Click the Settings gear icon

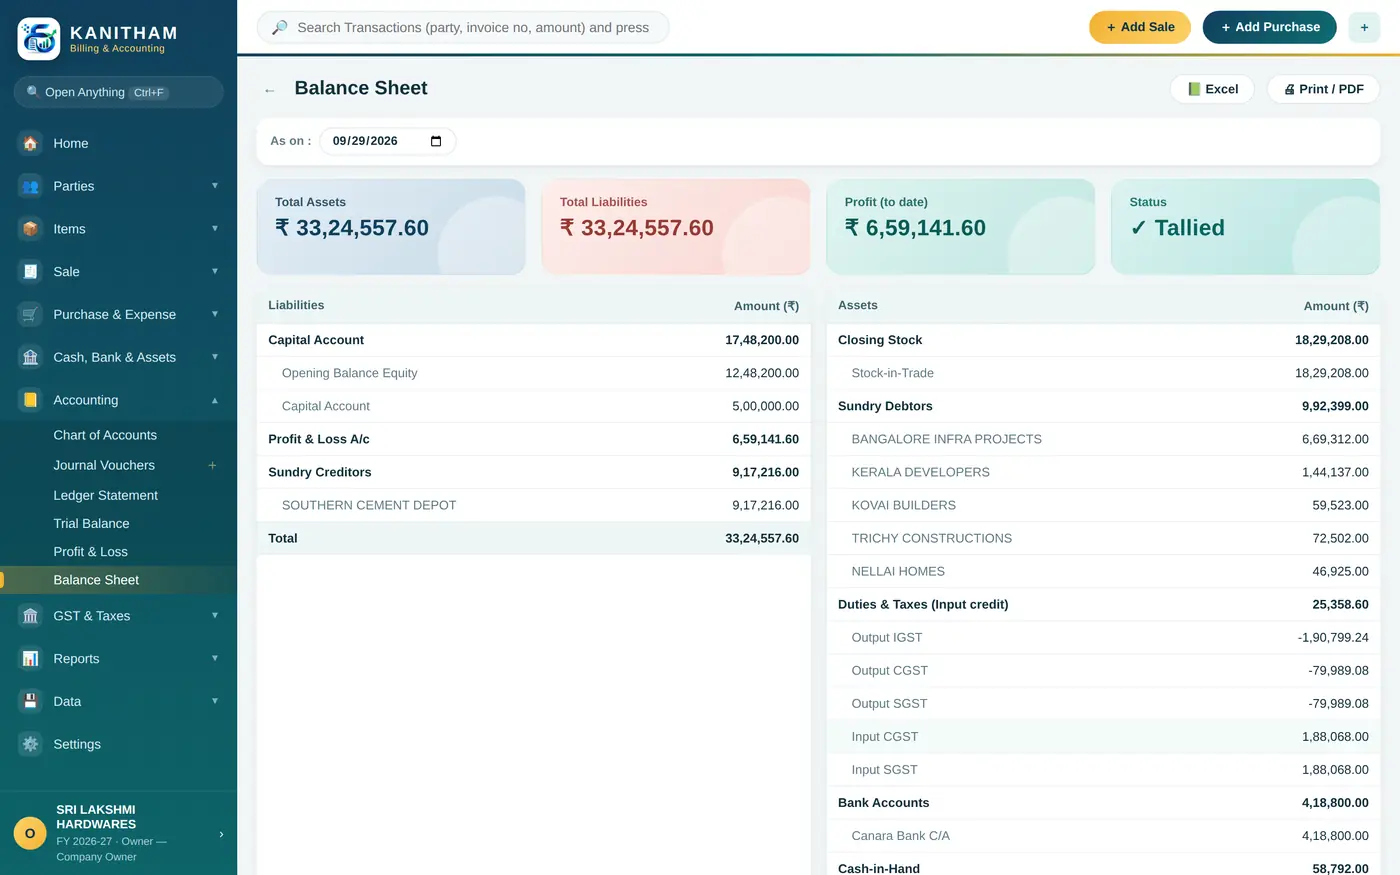(x=31, y=744)
